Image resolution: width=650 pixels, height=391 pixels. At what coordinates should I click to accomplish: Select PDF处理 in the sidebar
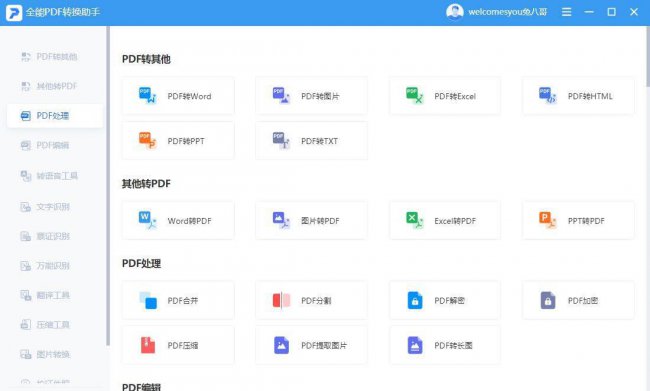tap(55, 116)
